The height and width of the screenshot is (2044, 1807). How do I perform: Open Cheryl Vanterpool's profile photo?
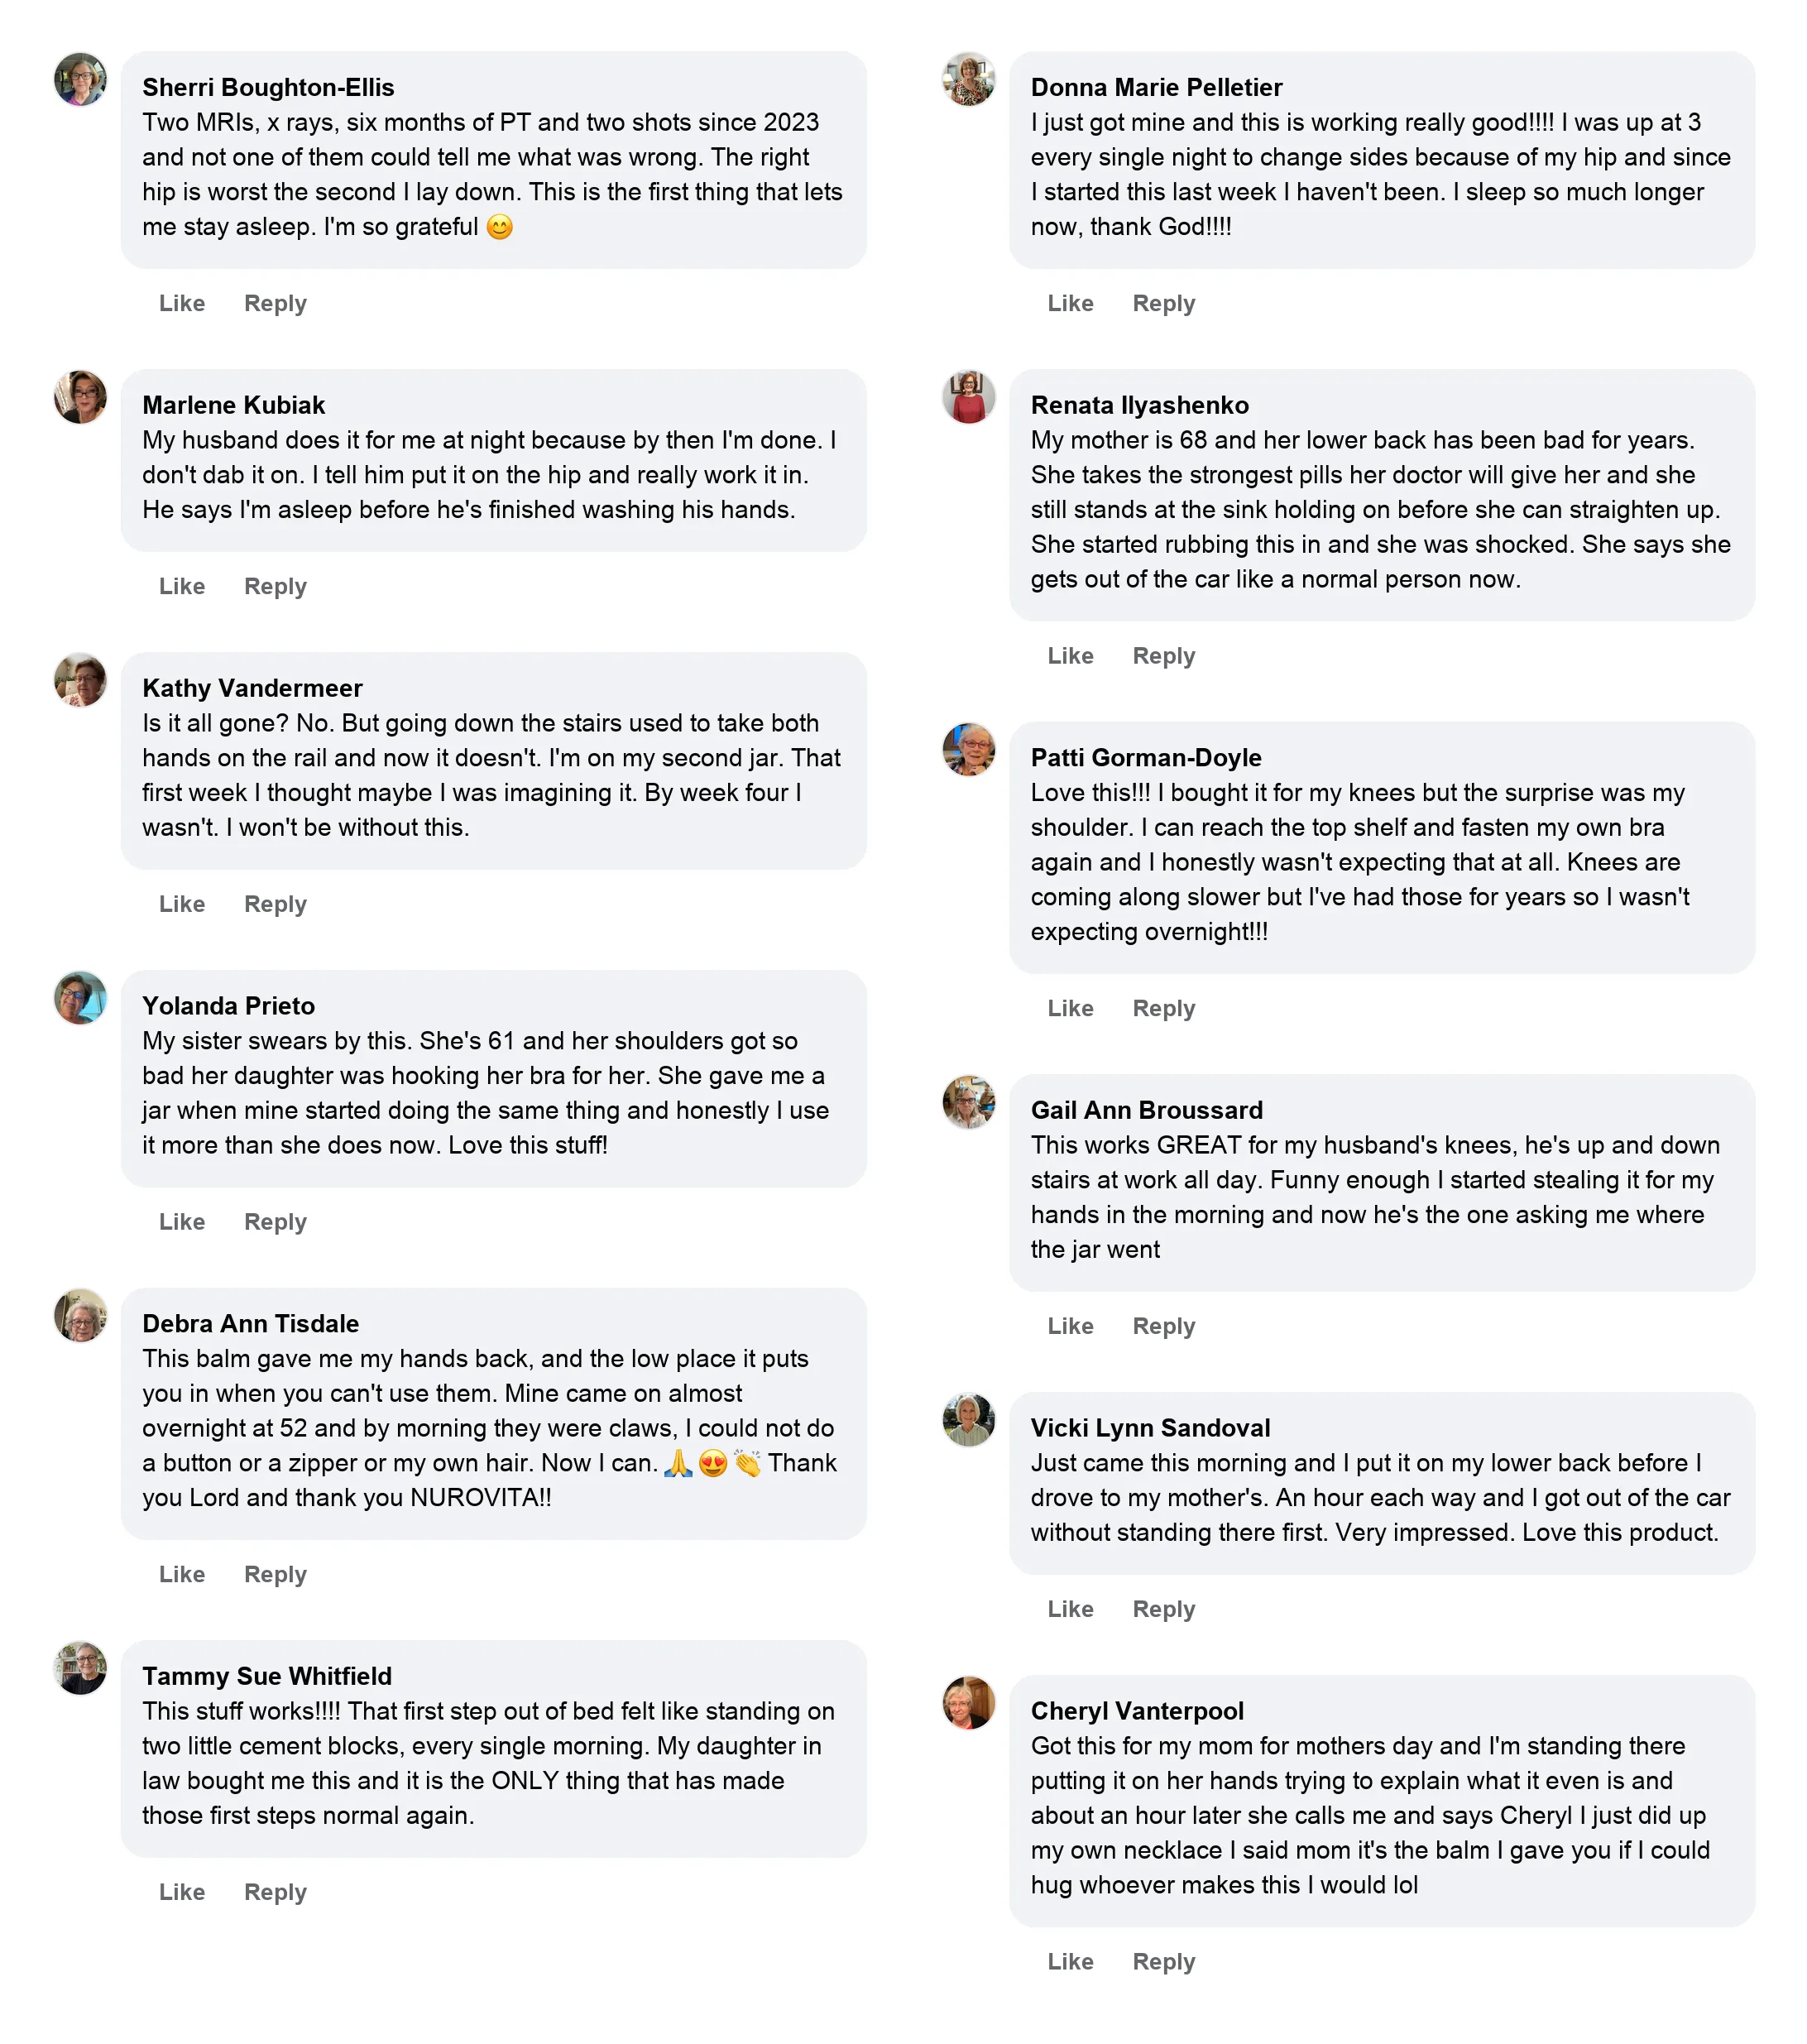tap(968, 1703)
